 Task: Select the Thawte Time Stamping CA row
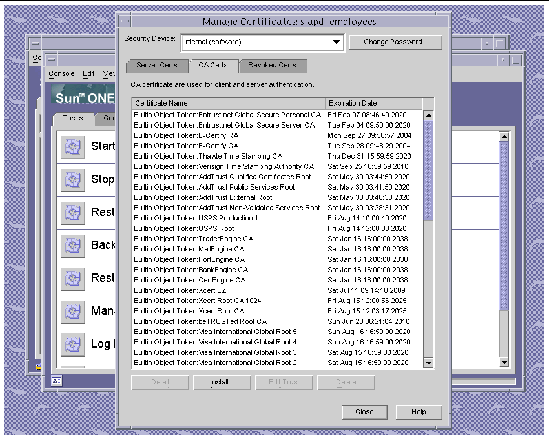click(277, 156)
